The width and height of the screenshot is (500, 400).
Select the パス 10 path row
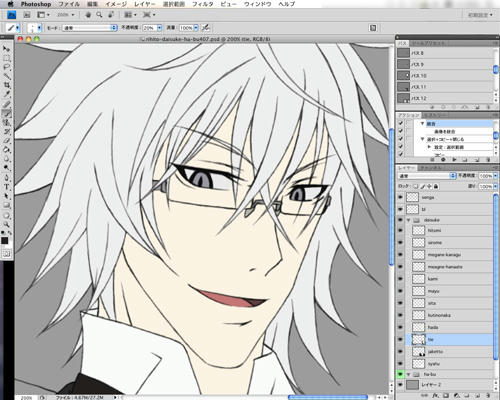click(x=444, y=76)
